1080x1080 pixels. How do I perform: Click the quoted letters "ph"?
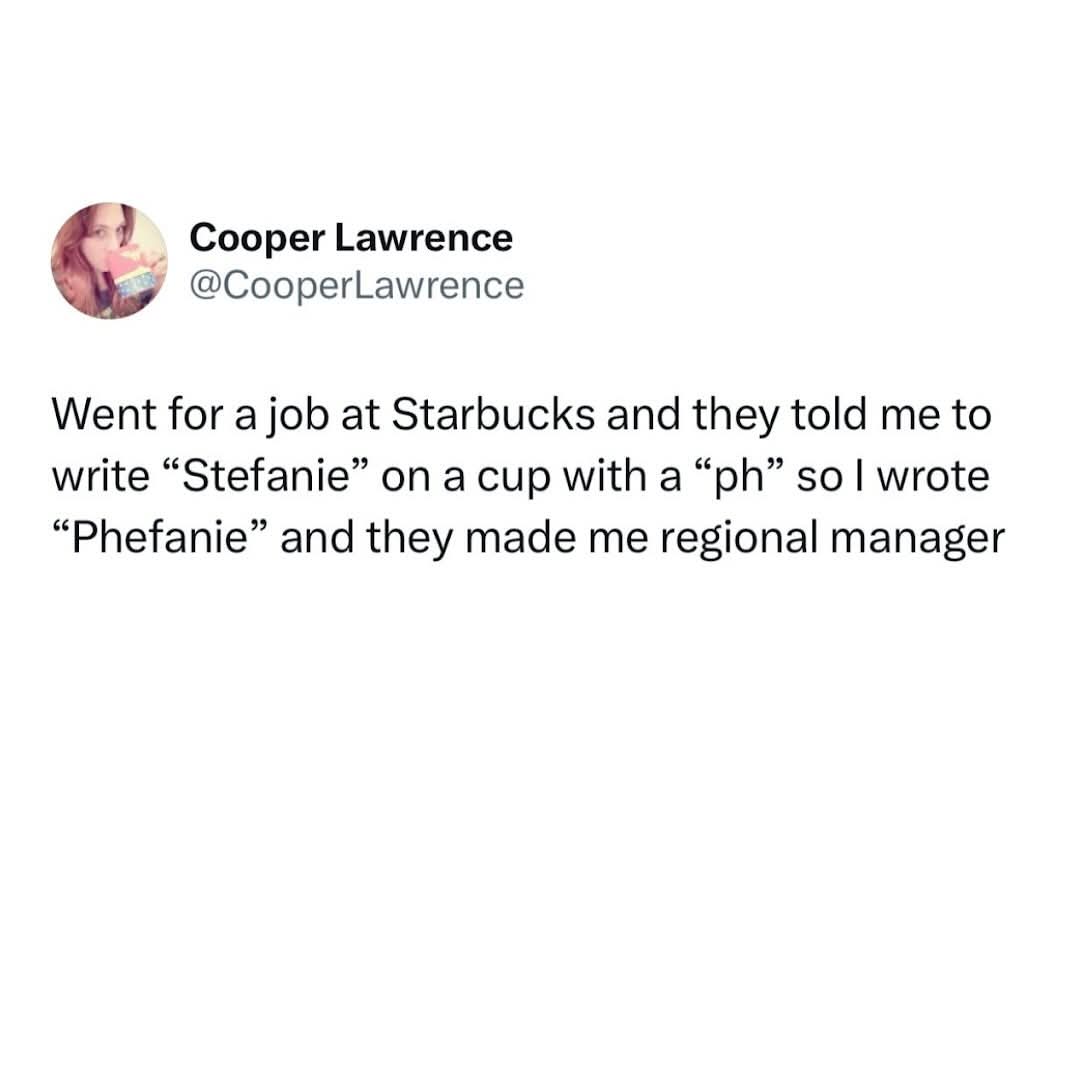[738, 478]
